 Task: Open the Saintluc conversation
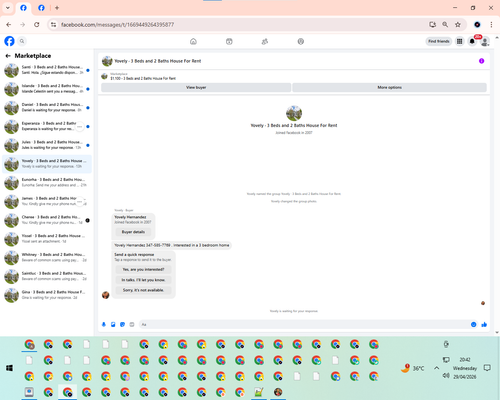pos(47,276)
